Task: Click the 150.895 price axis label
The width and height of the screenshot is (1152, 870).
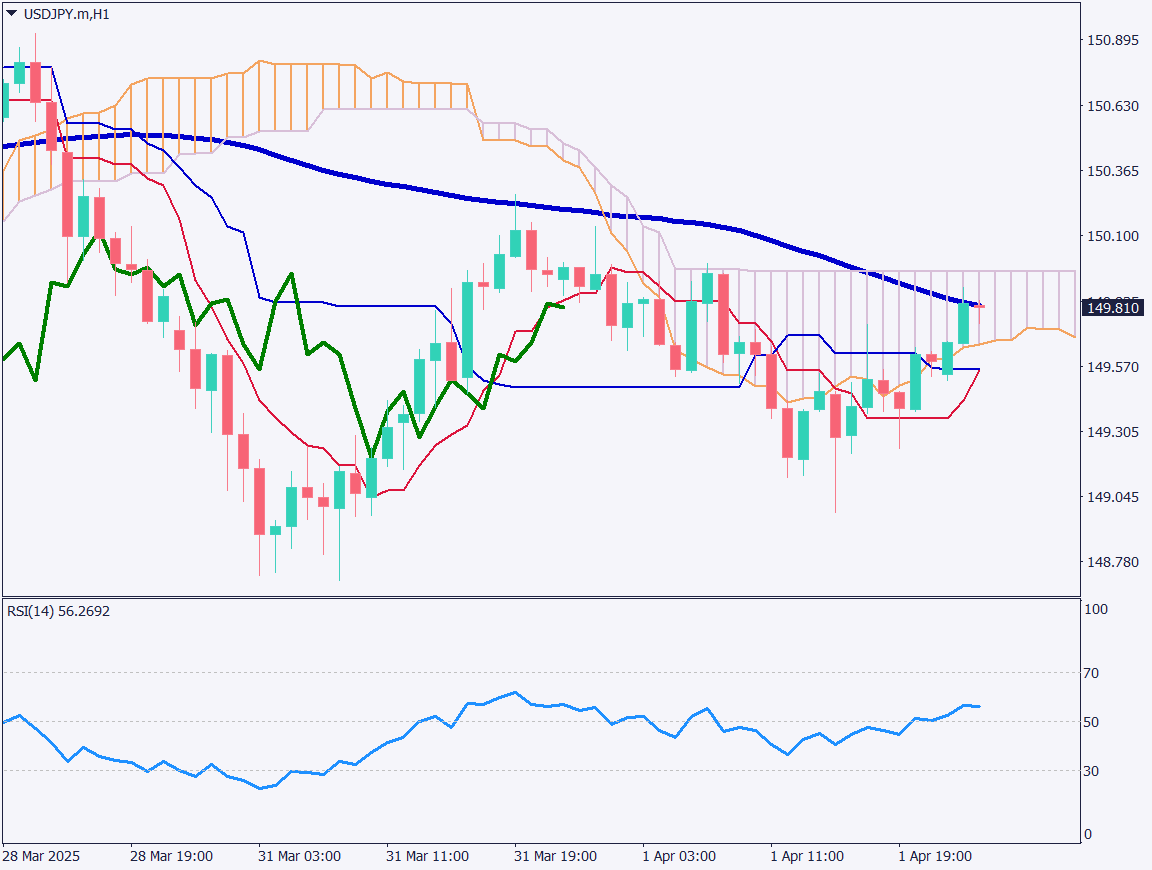Action: (x=1113, y=41)
